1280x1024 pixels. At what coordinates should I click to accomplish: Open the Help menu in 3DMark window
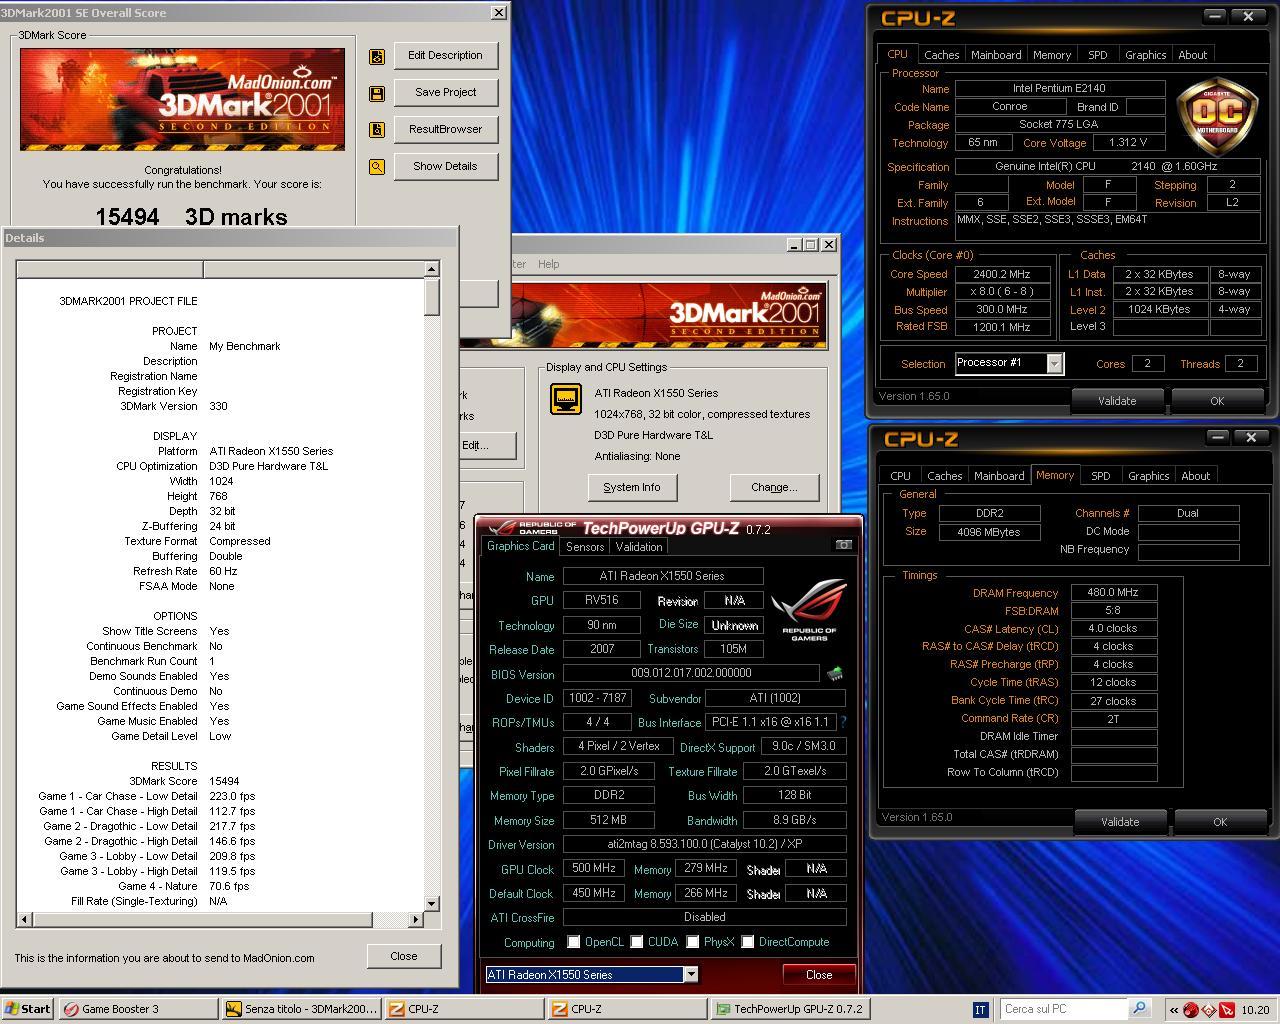click(549, 264)
